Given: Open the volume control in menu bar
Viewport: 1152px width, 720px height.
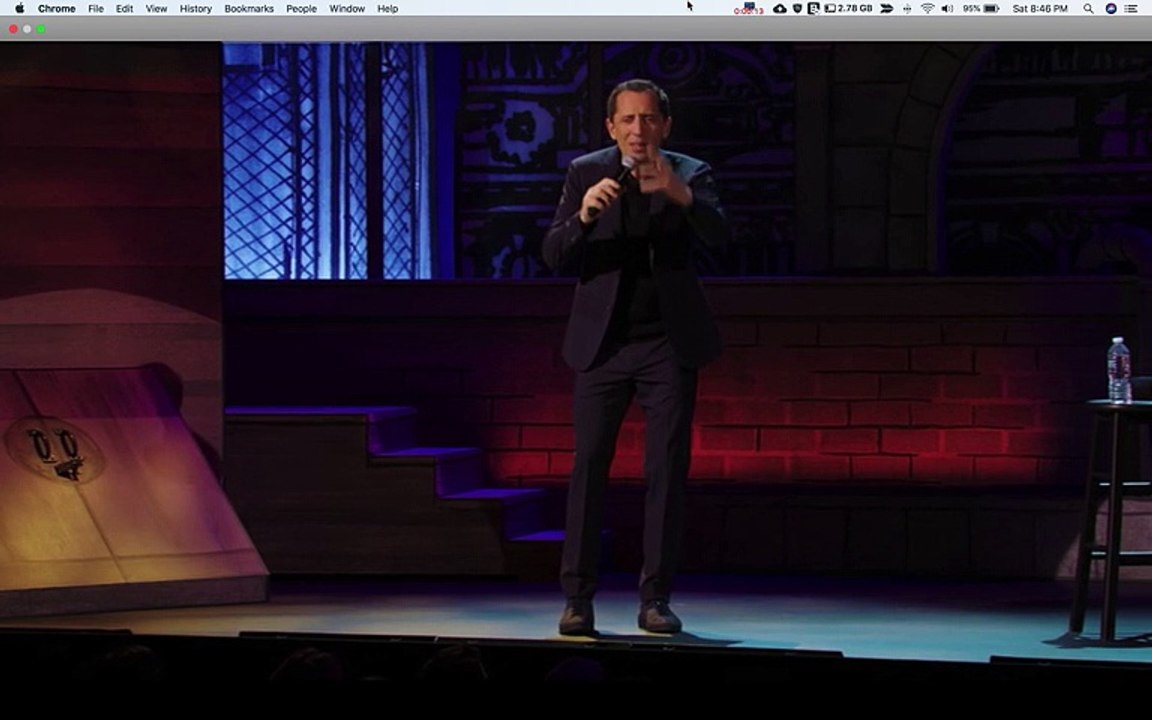Looking at the screenshot, I should point(947,9).
